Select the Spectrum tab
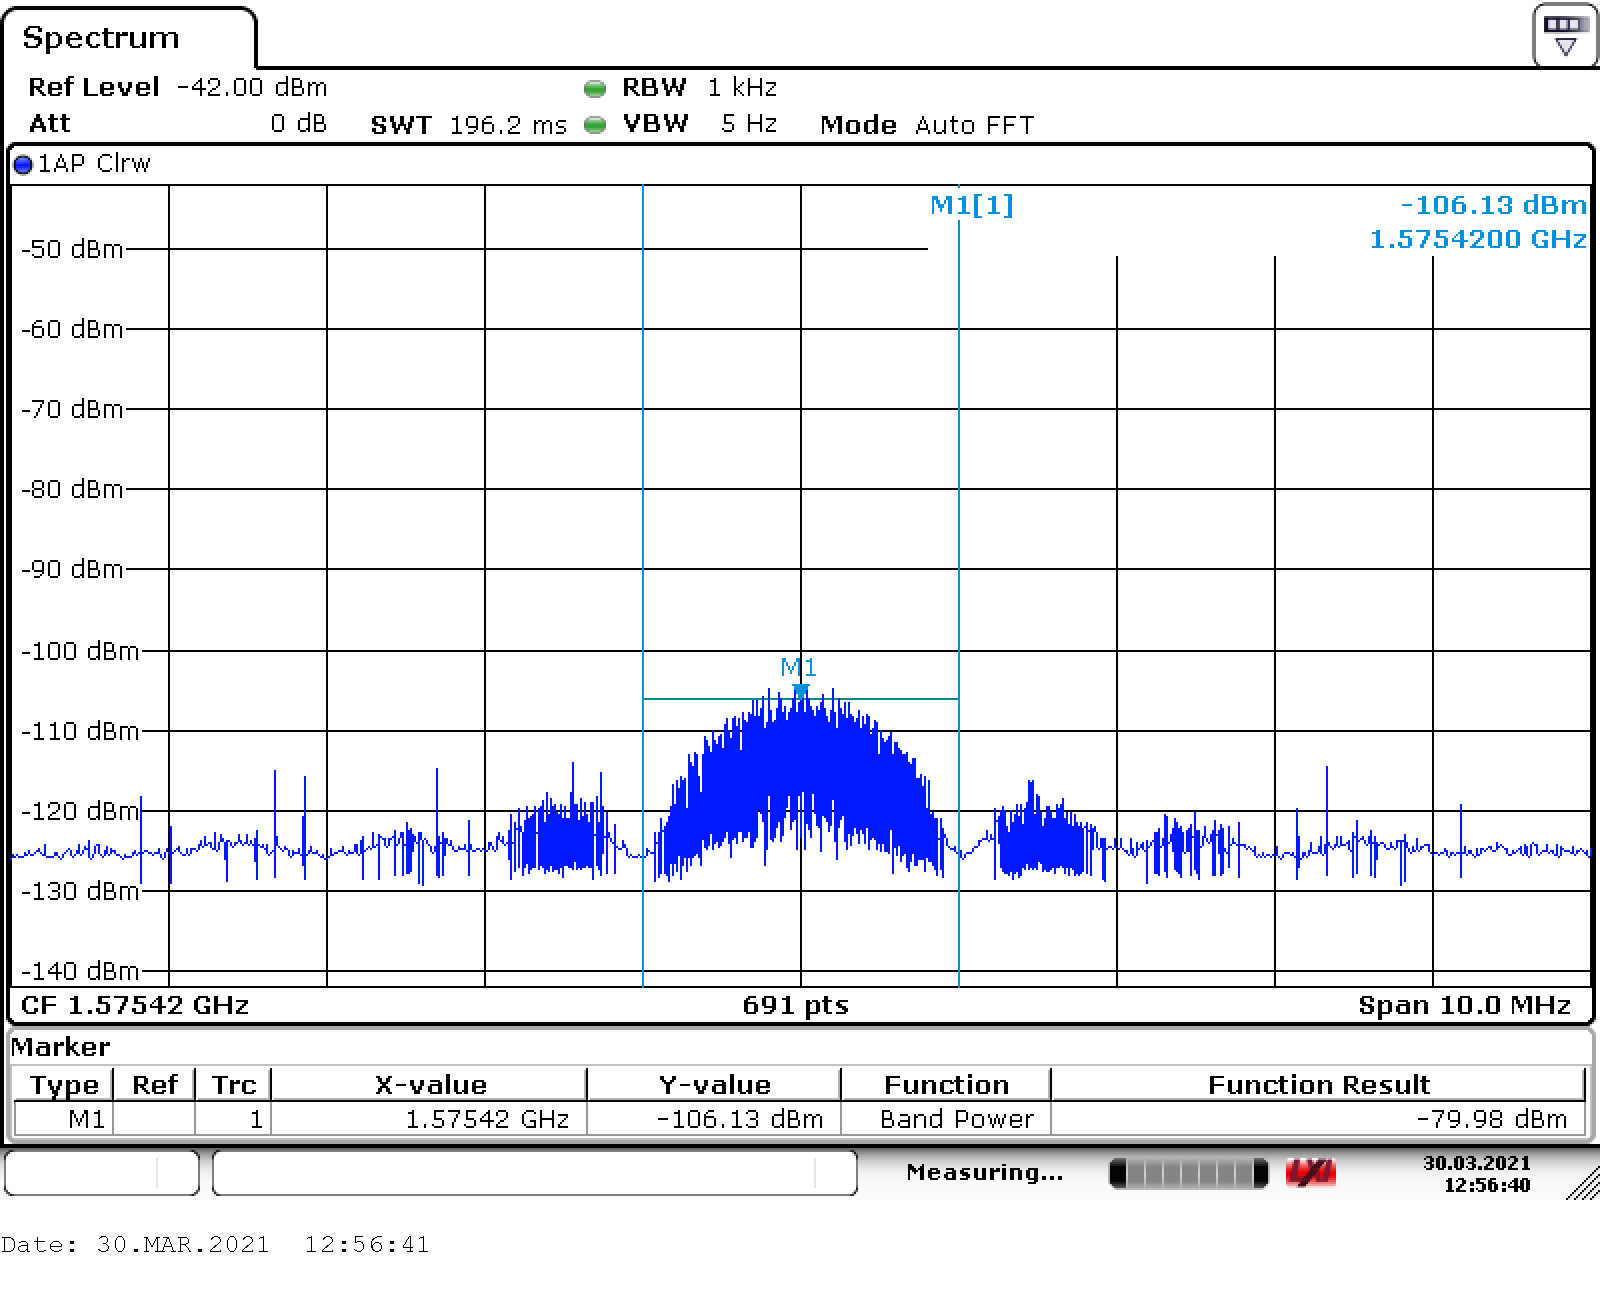The image size is (1600, 1292). pos(101,38)
